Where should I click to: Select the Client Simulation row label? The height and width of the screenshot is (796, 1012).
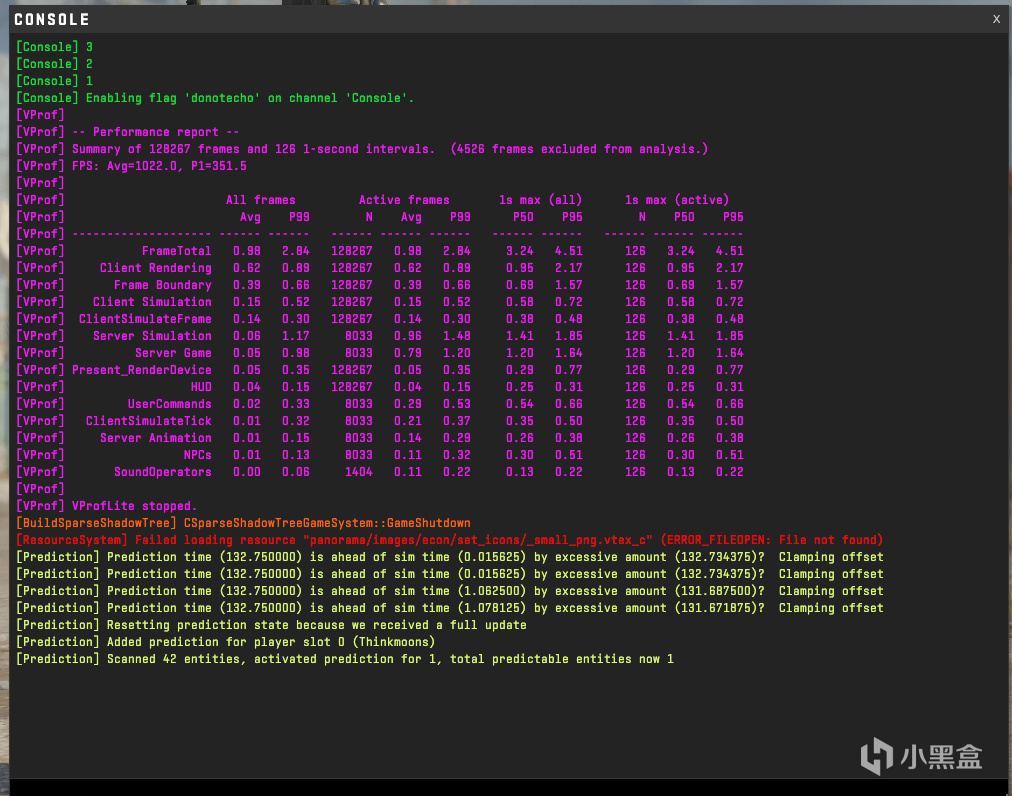[x=152, y=302]
